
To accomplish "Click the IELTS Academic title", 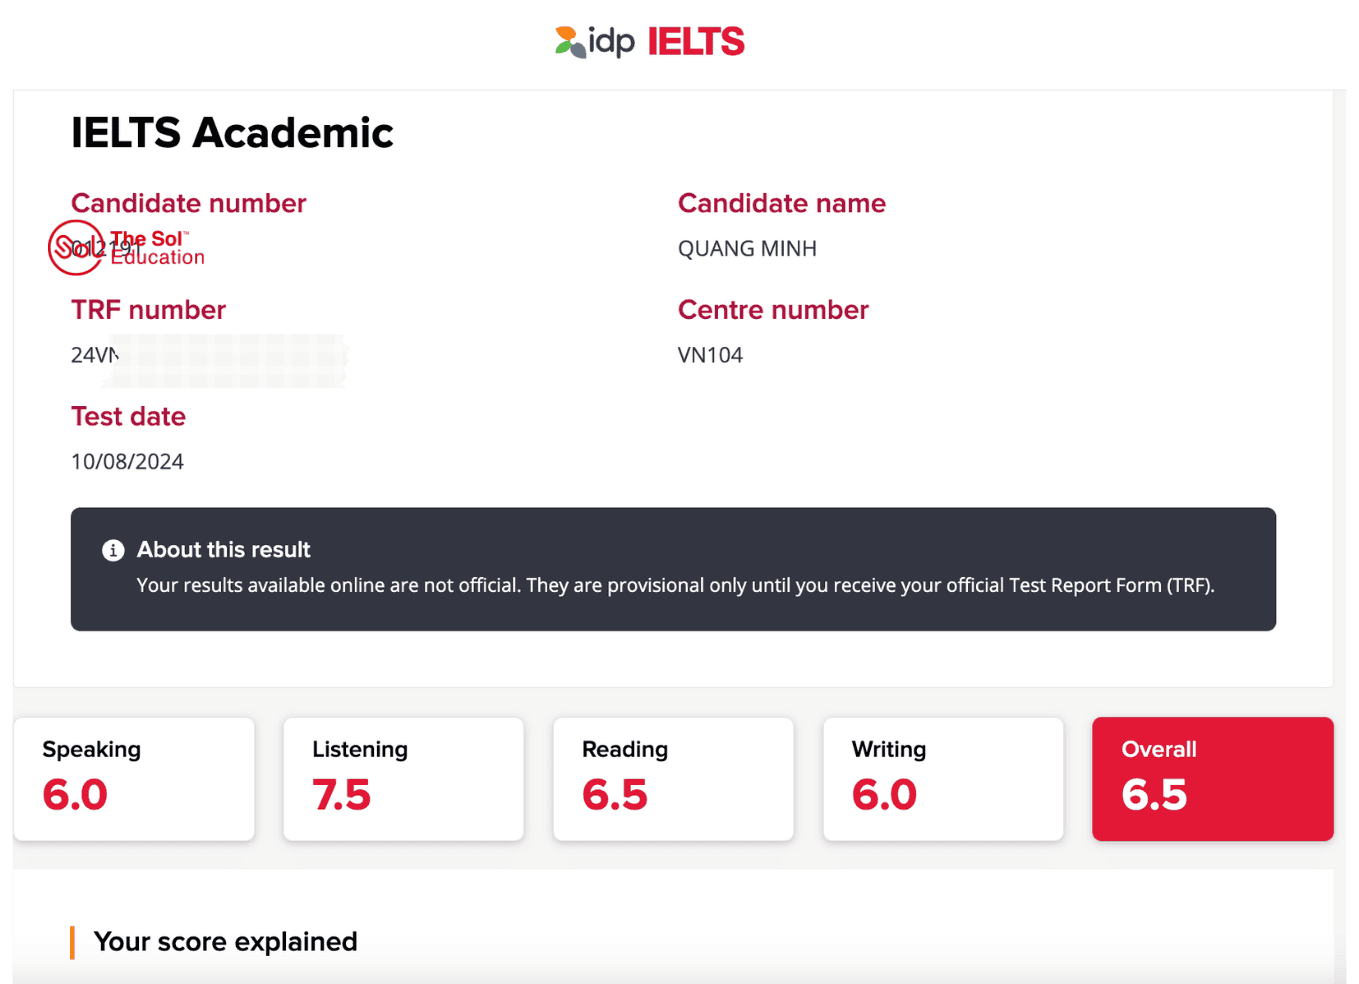I will click(232, 133).
